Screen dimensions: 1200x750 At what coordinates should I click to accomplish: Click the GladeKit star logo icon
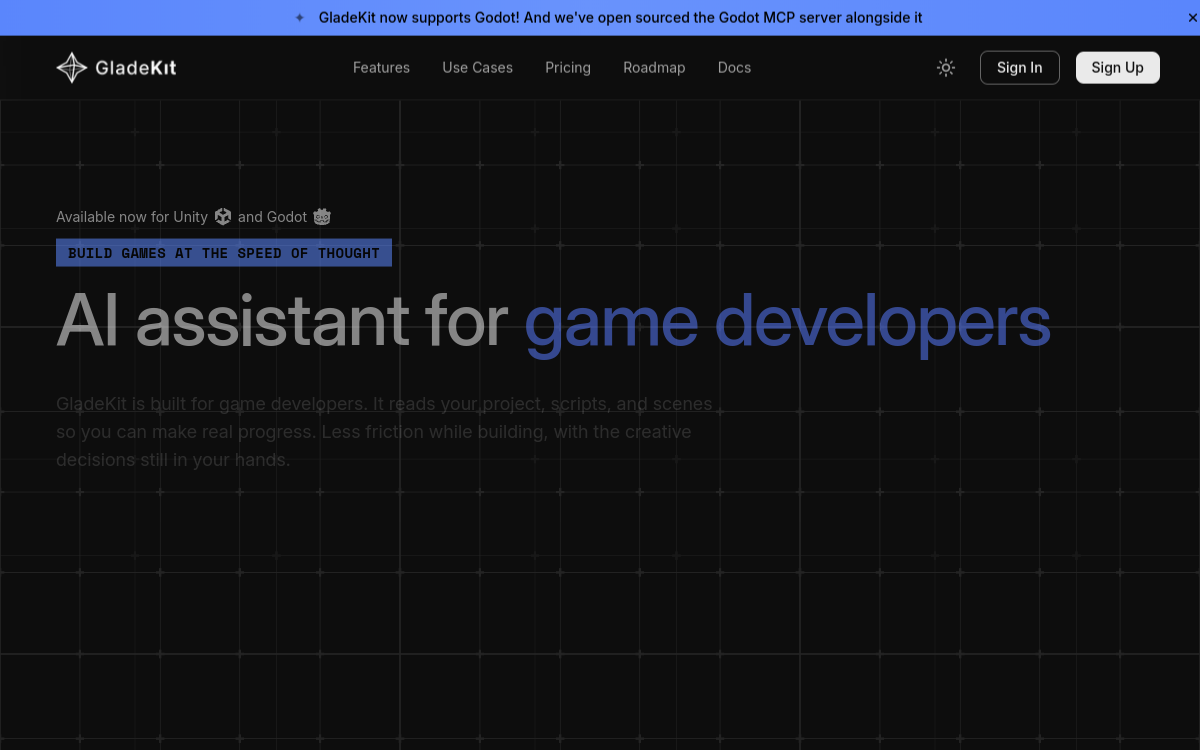coord(72,68)
